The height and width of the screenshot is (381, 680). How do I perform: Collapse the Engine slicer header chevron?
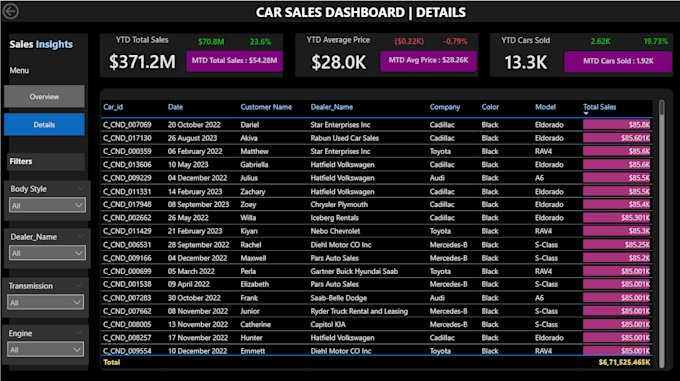click(x=78, y=333)
